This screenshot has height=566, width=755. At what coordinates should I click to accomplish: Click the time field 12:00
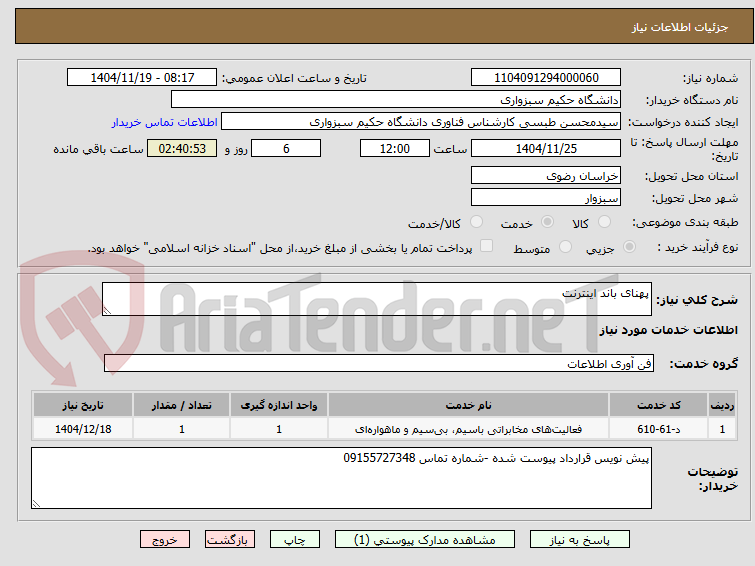[x=395, y=148]
